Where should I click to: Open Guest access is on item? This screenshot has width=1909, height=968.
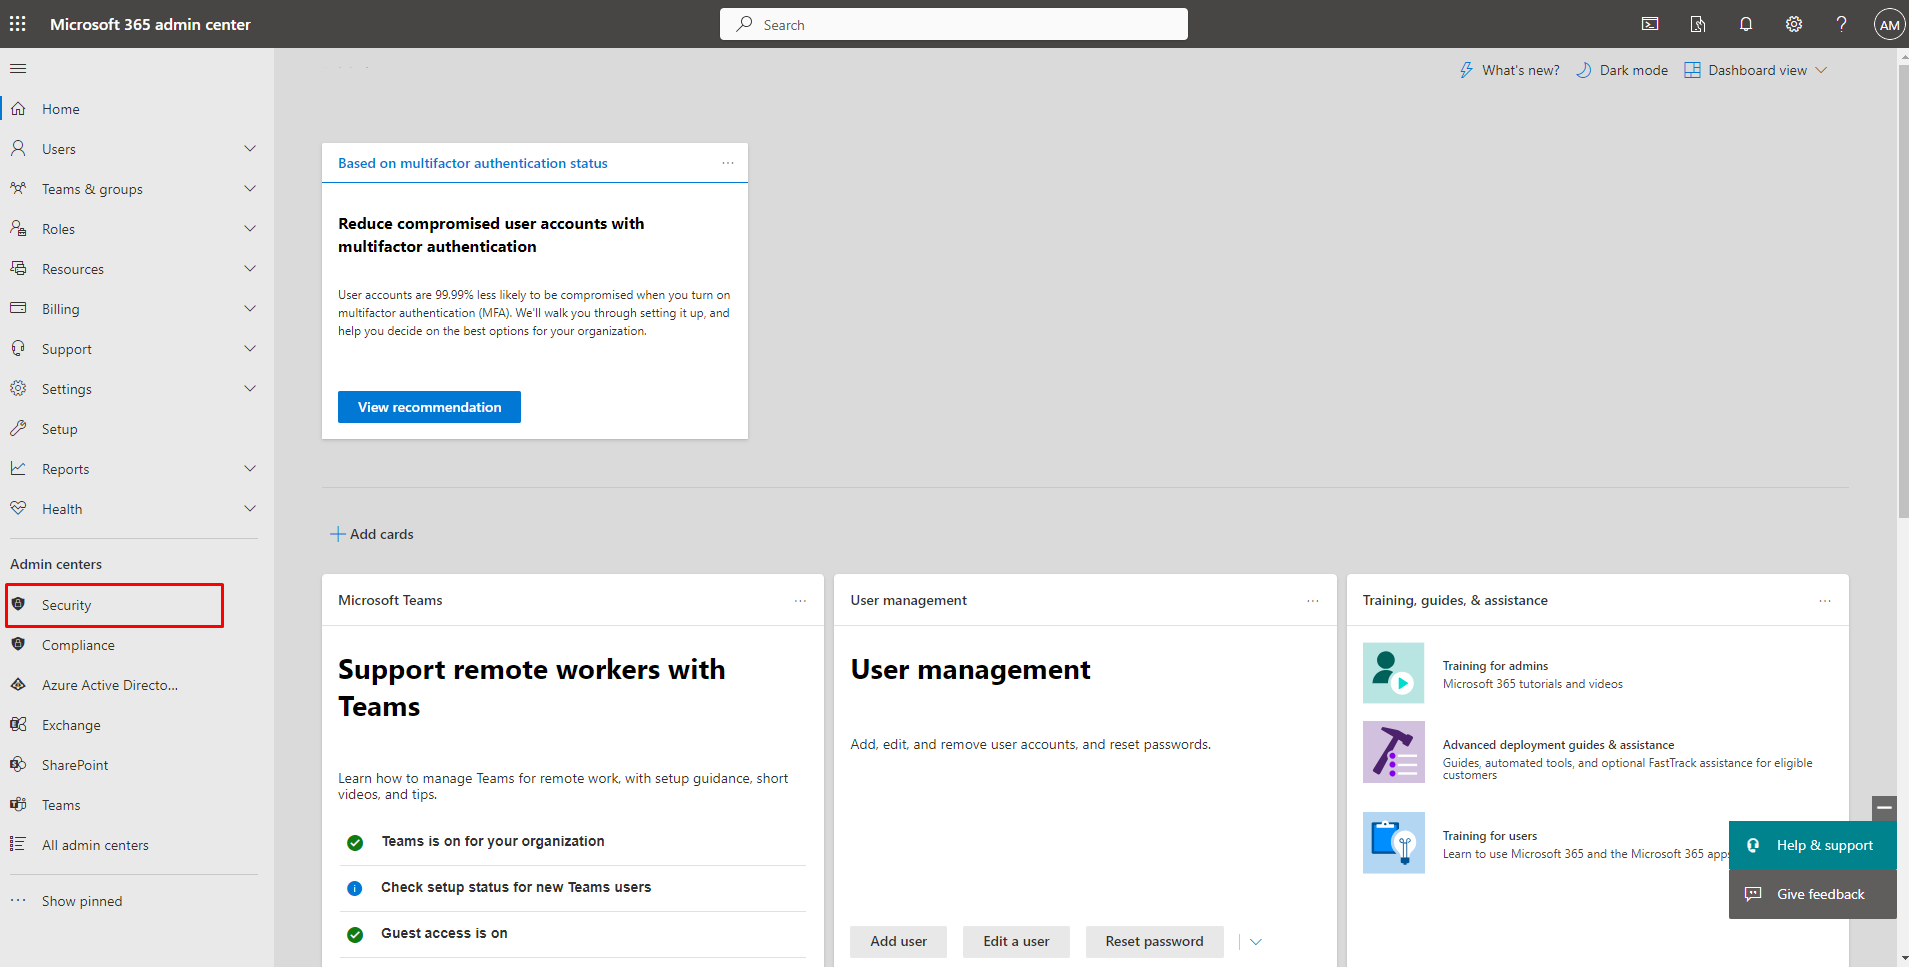(x=444, y=933)
